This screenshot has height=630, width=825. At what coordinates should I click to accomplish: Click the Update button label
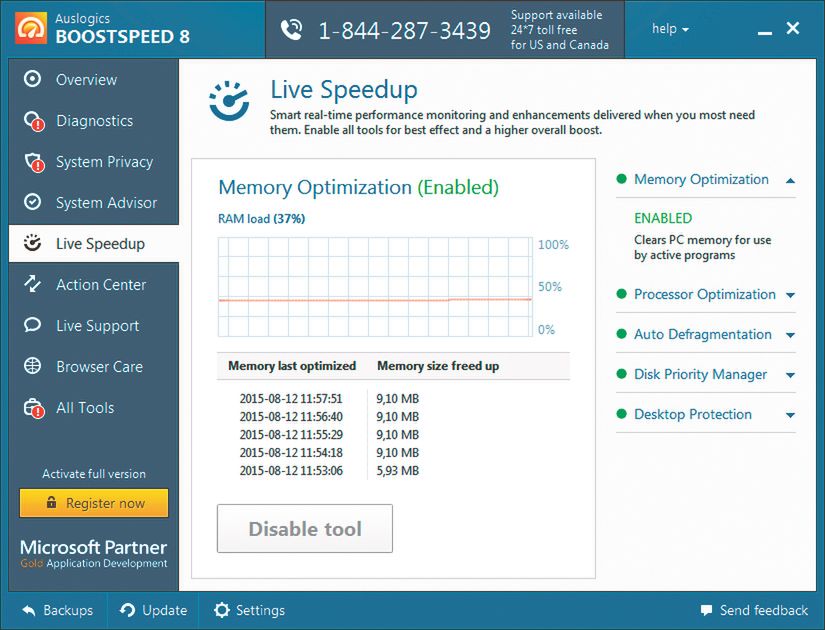165,611
